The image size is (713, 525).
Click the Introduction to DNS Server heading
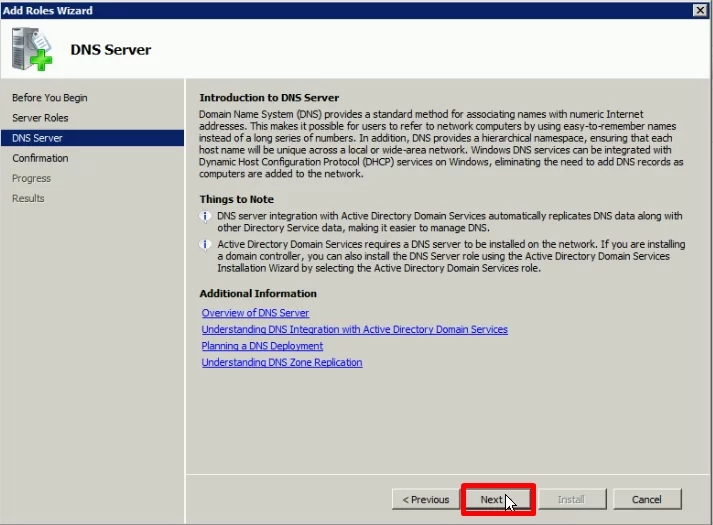point(269,98)
